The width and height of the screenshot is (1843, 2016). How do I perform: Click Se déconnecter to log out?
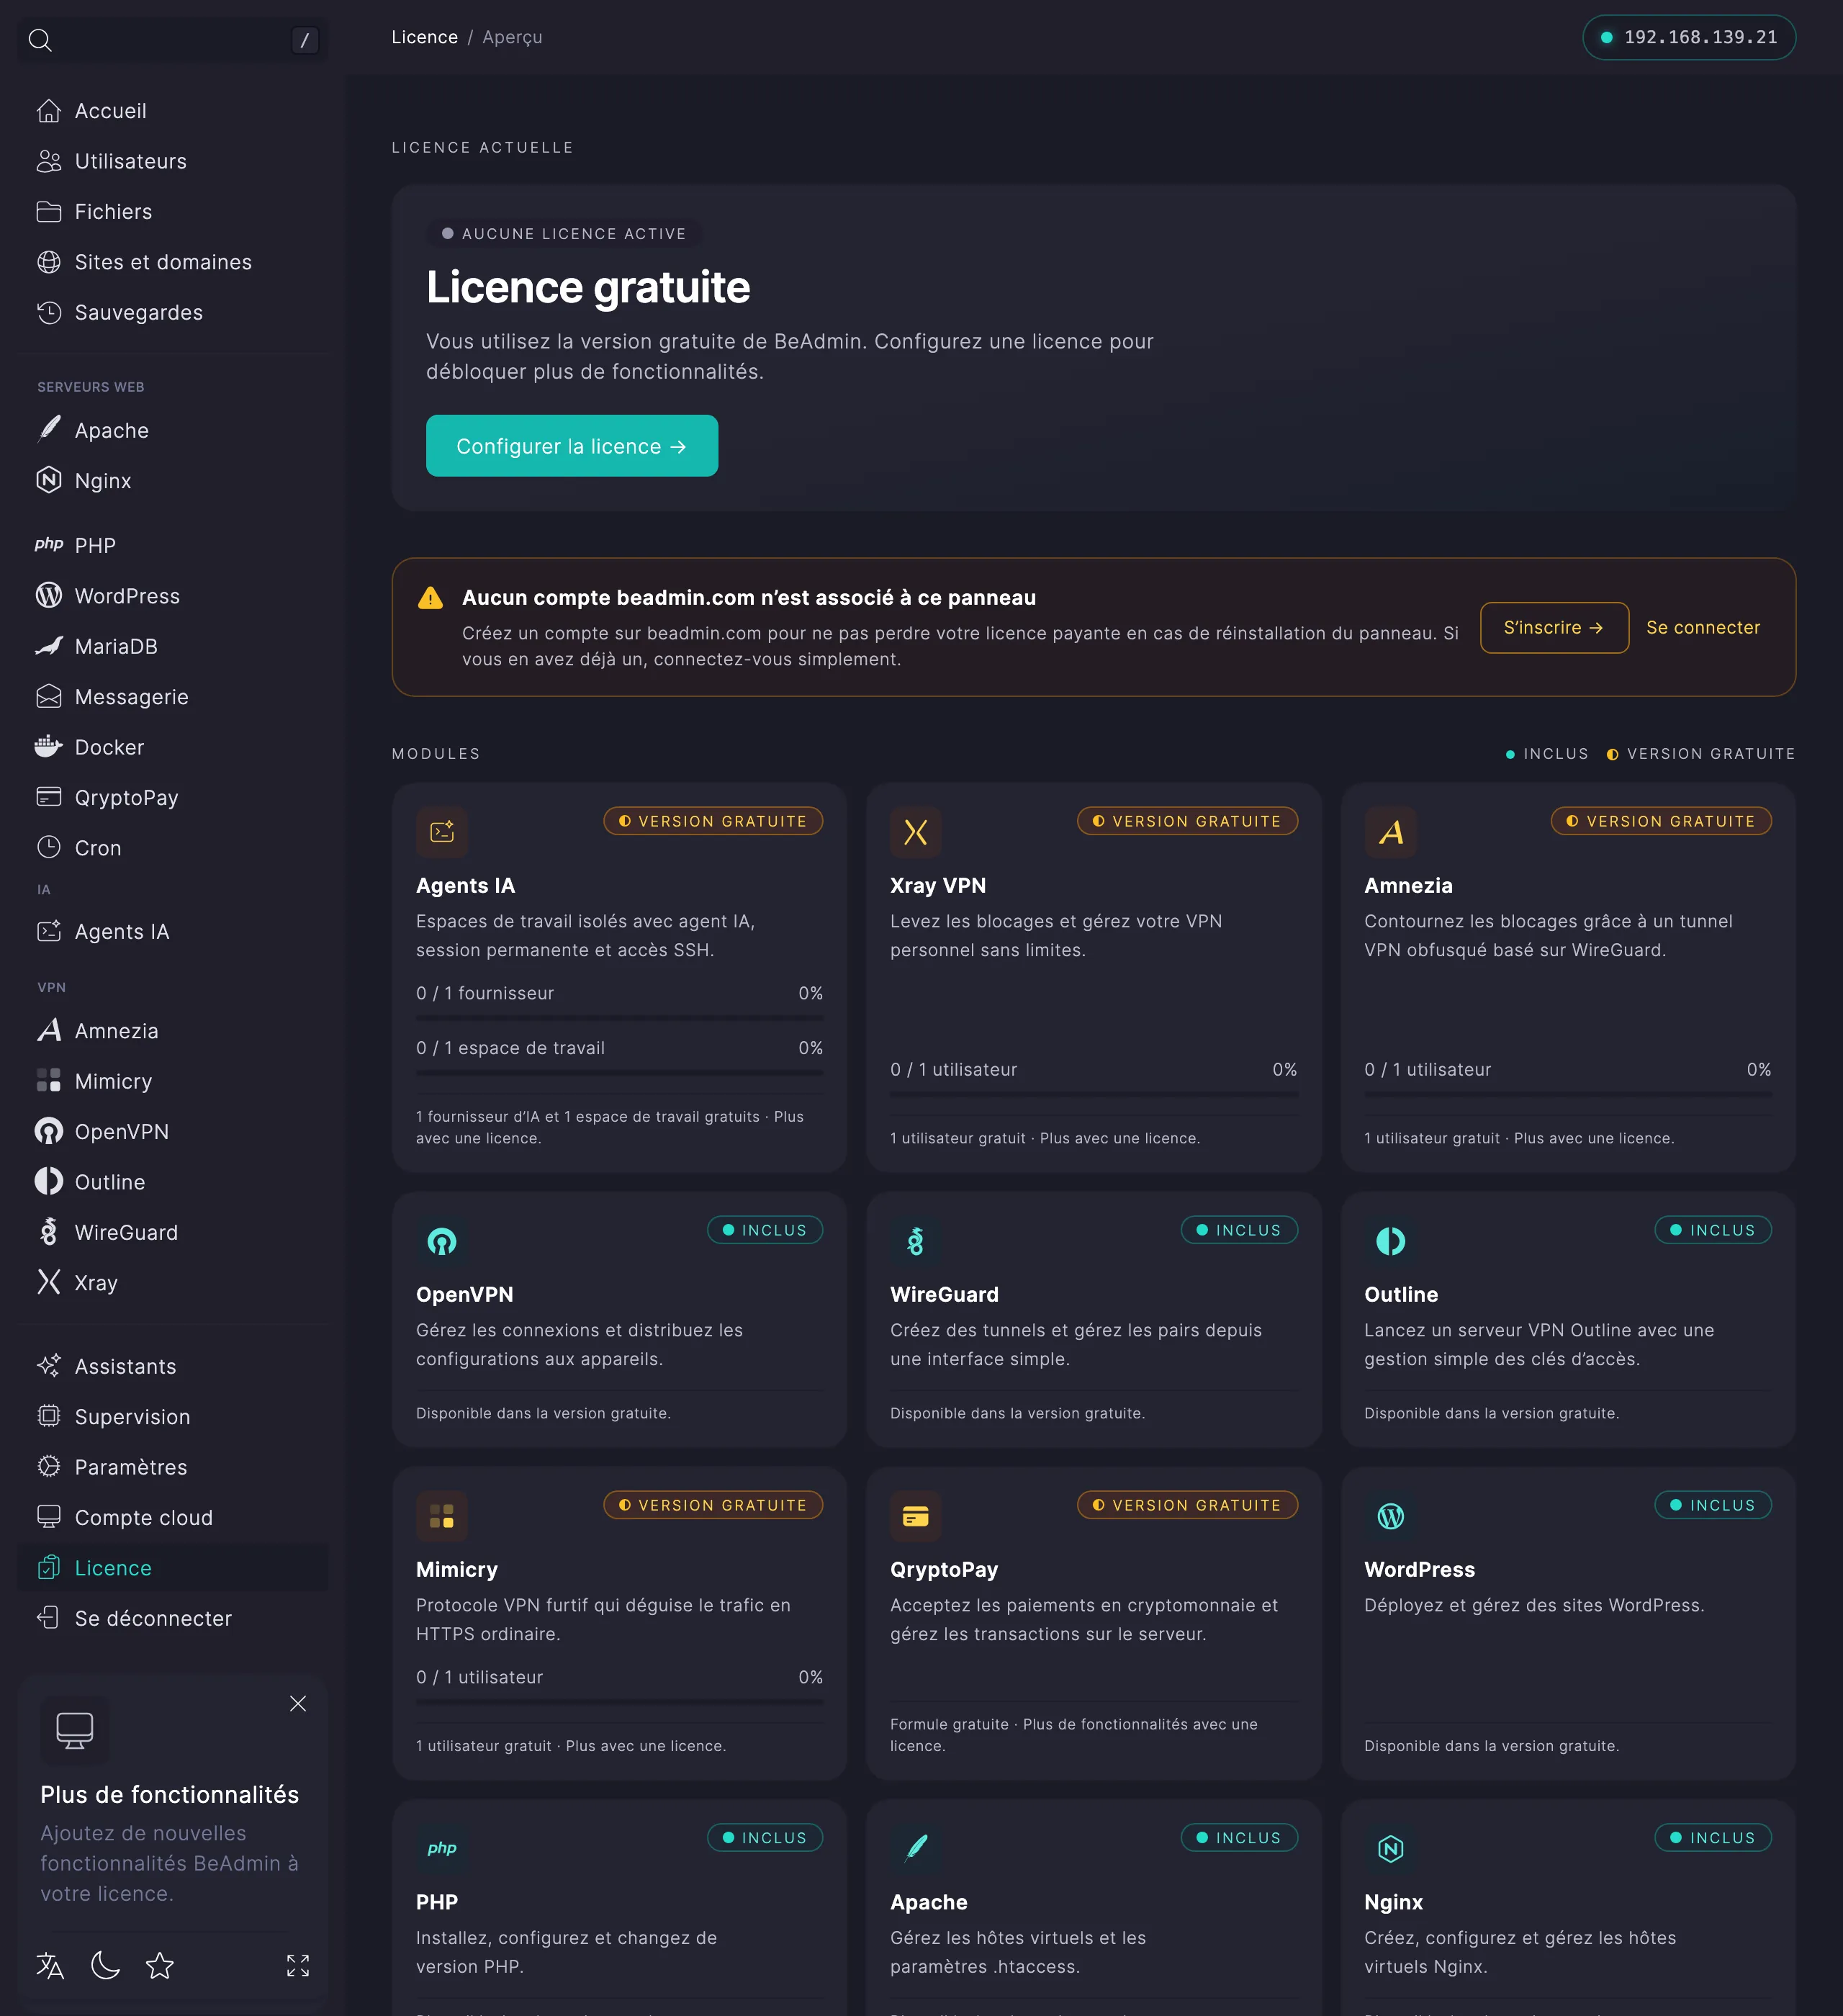point(172,1618)
